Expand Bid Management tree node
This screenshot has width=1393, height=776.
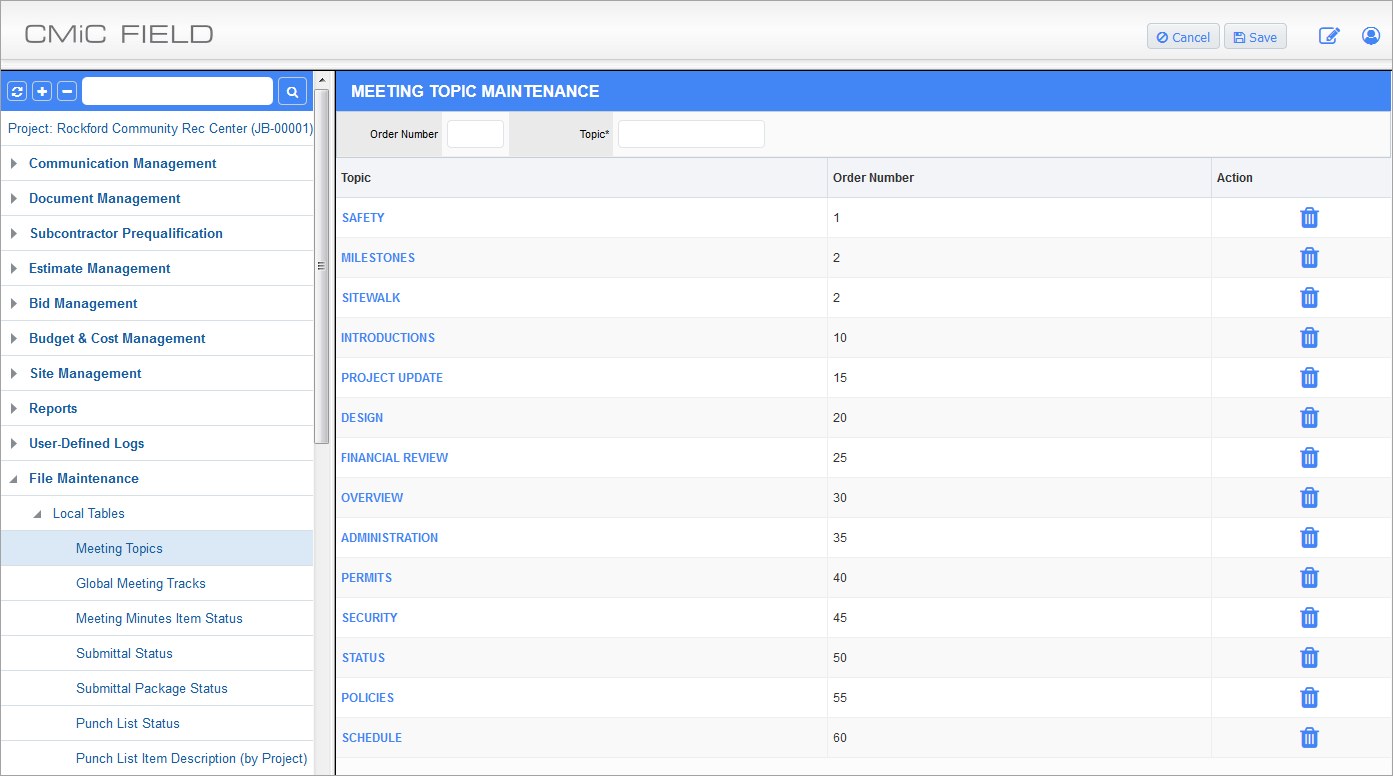point(14,303)
